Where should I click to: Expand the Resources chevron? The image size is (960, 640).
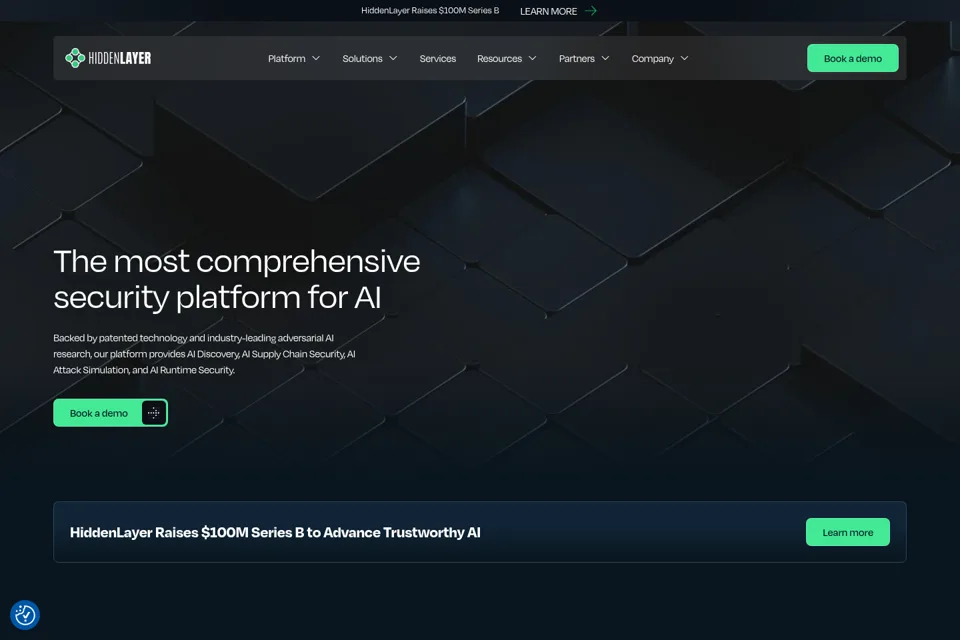(x=533, y=58)
